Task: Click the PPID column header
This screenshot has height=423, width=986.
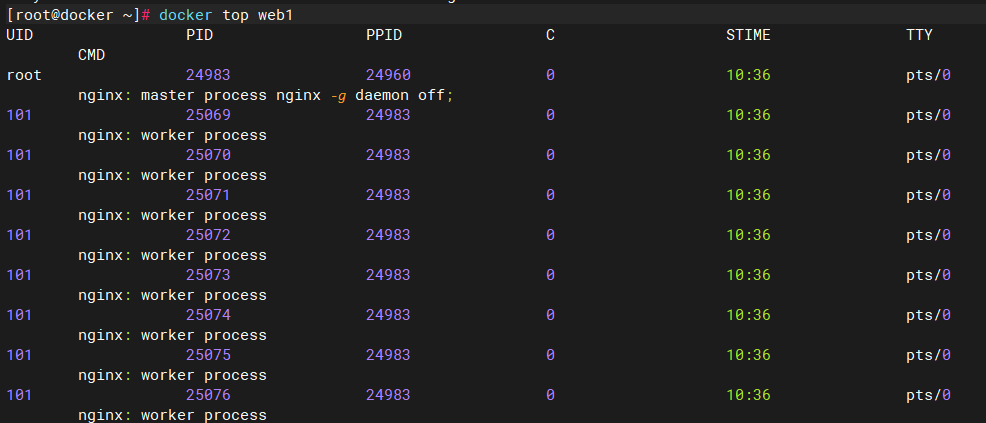Action: [x=384, y=35]
